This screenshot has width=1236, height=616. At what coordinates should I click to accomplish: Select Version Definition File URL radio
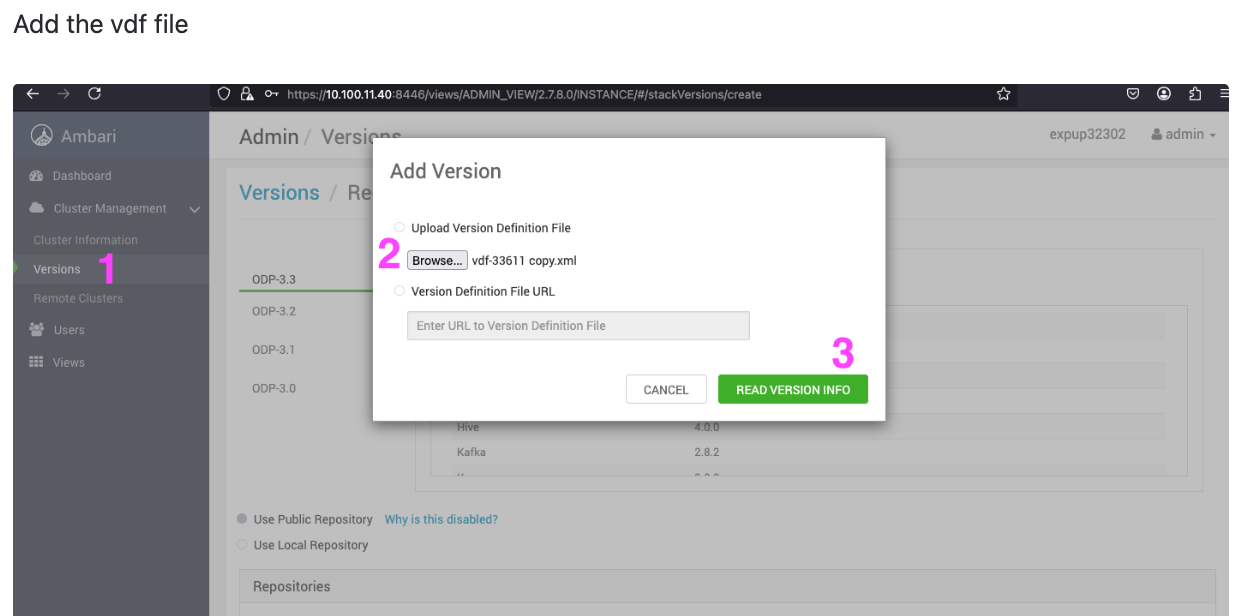[400, 291]
